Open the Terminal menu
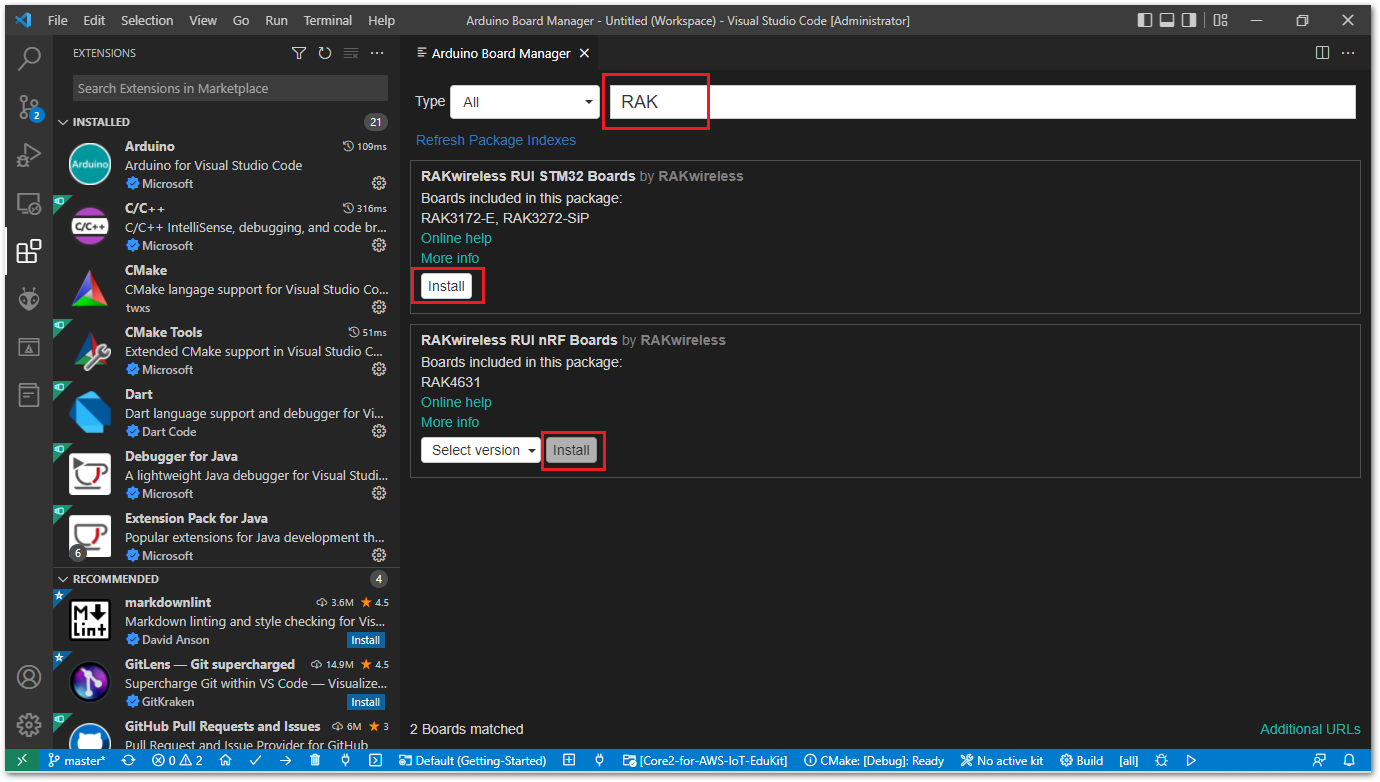 (328, 20)
